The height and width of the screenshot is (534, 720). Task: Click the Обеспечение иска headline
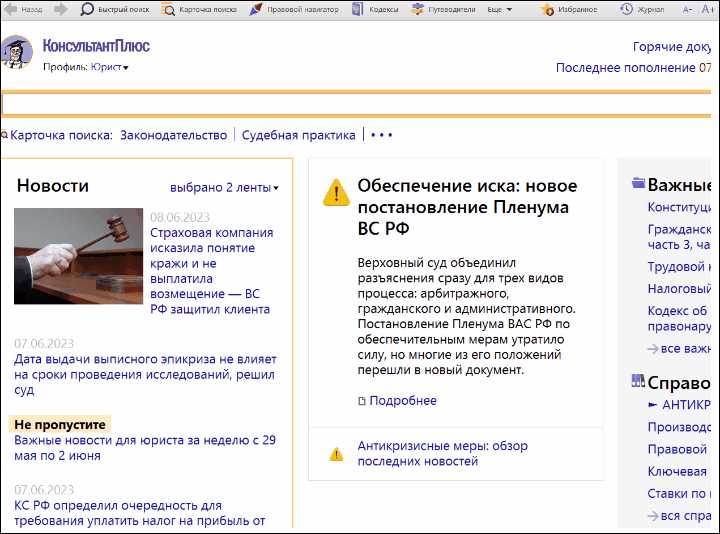point(467,207)
